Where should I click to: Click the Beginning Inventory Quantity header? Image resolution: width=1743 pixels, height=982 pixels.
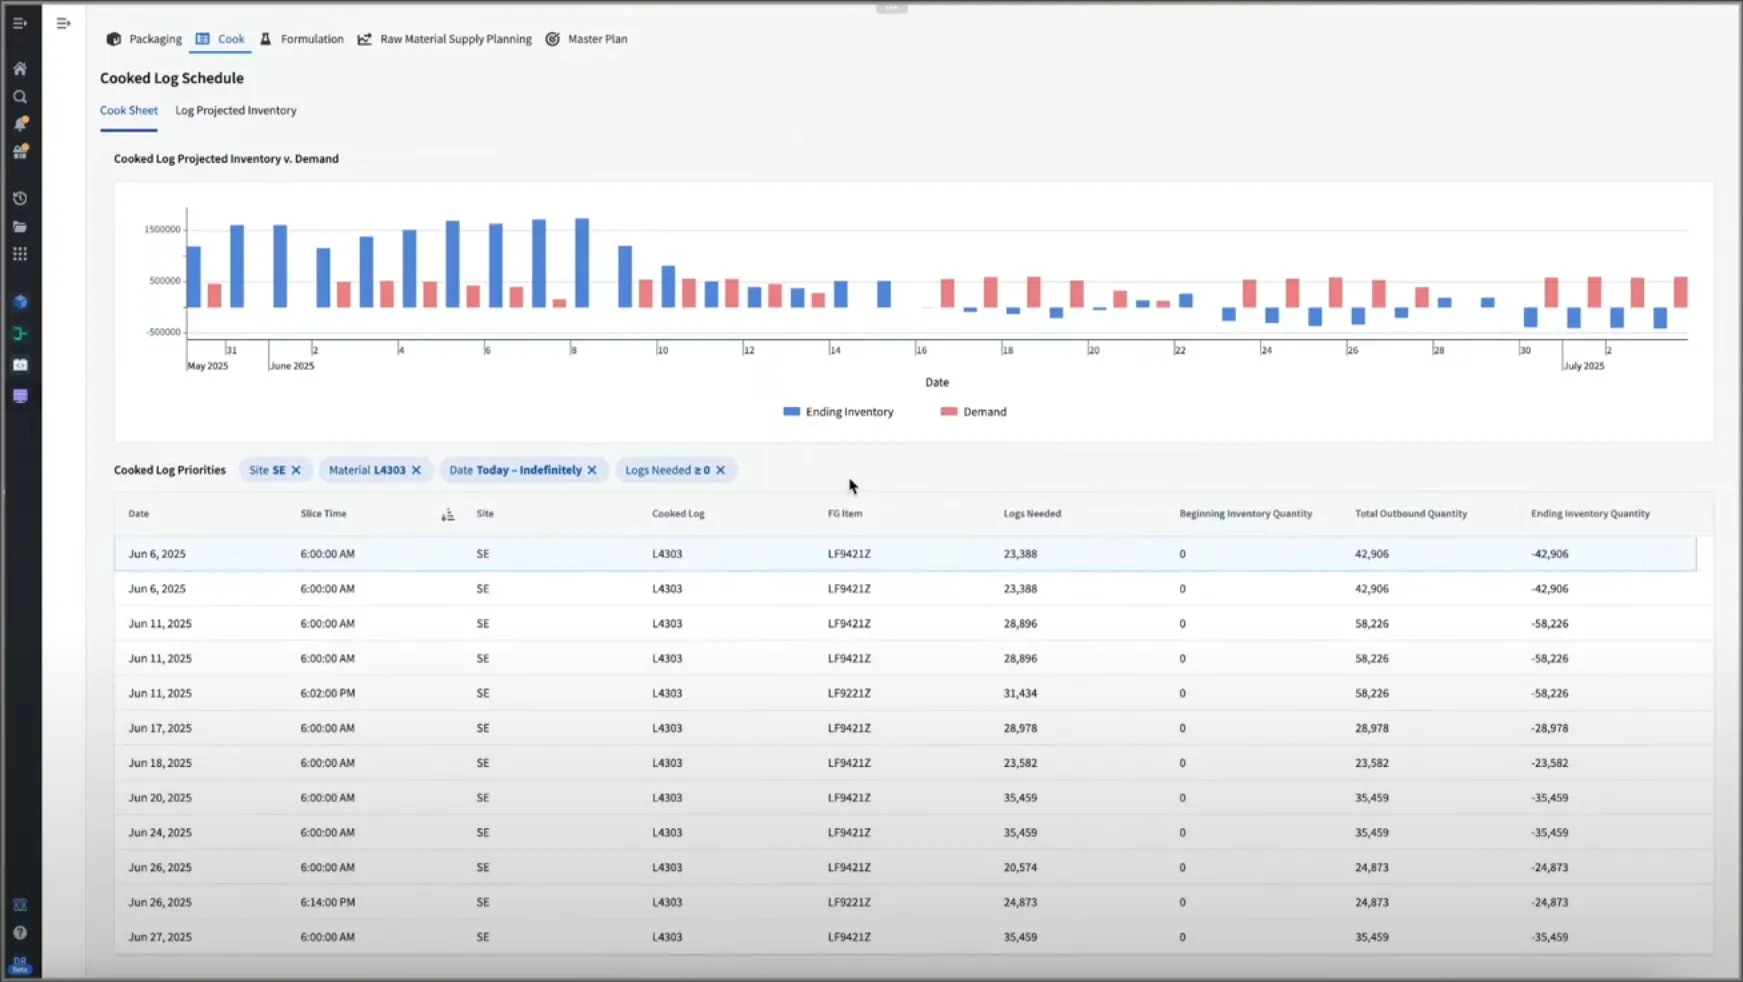1245,514
